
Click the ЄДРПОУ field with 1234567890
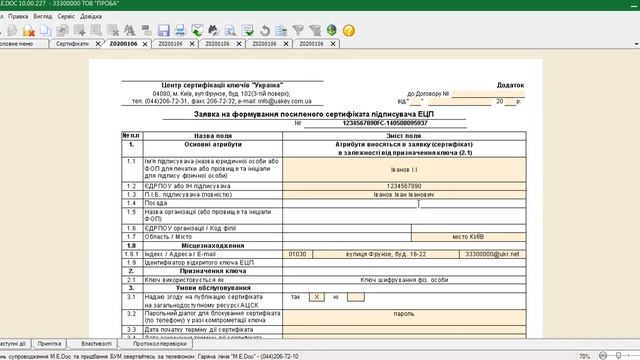[404, 186]
